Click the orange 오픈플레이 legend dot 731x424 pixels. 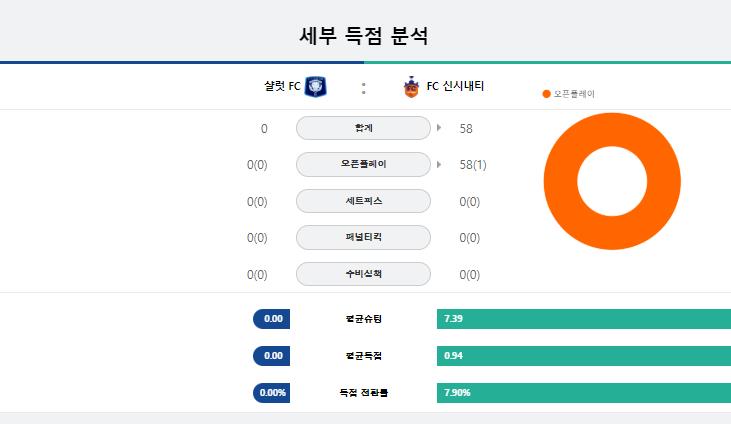pyautogui.click(x=546, y=94)
